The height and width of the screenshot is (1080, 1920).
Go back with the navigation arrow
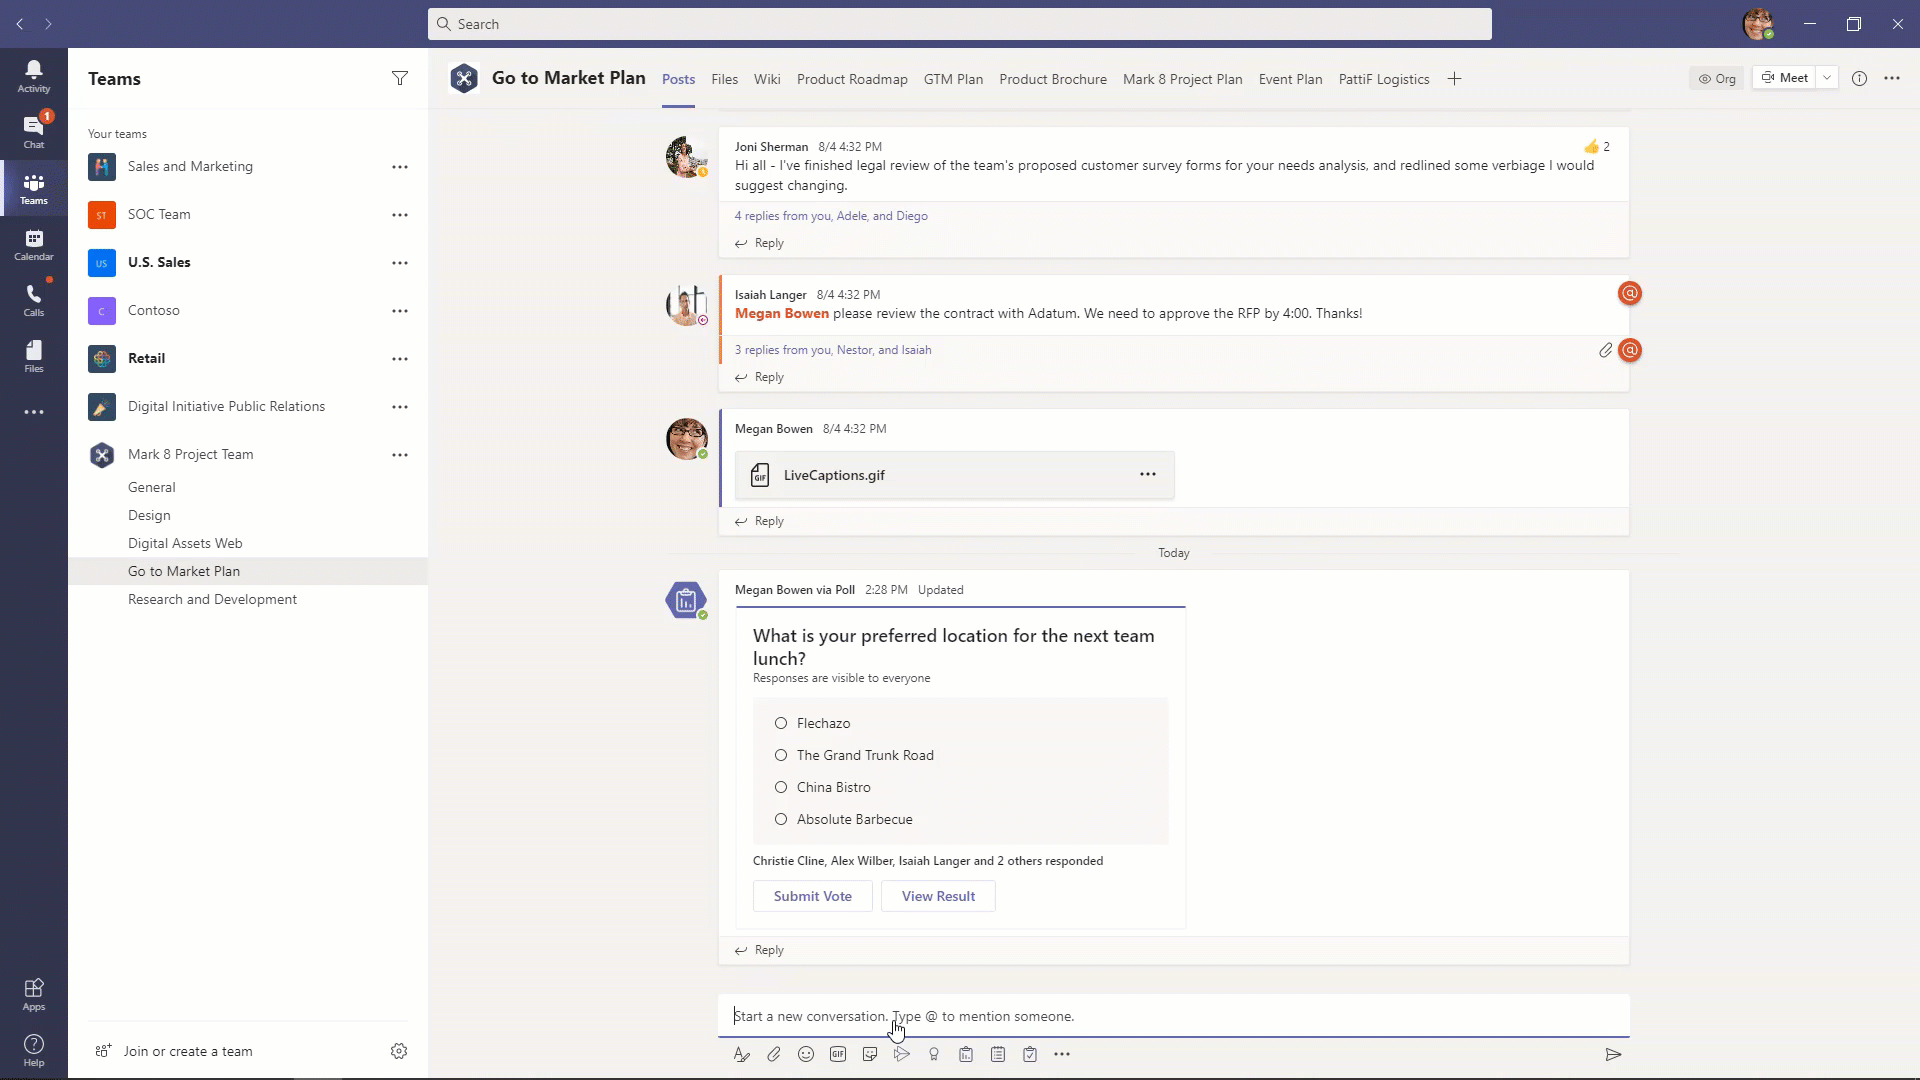(x=20, y=24)
